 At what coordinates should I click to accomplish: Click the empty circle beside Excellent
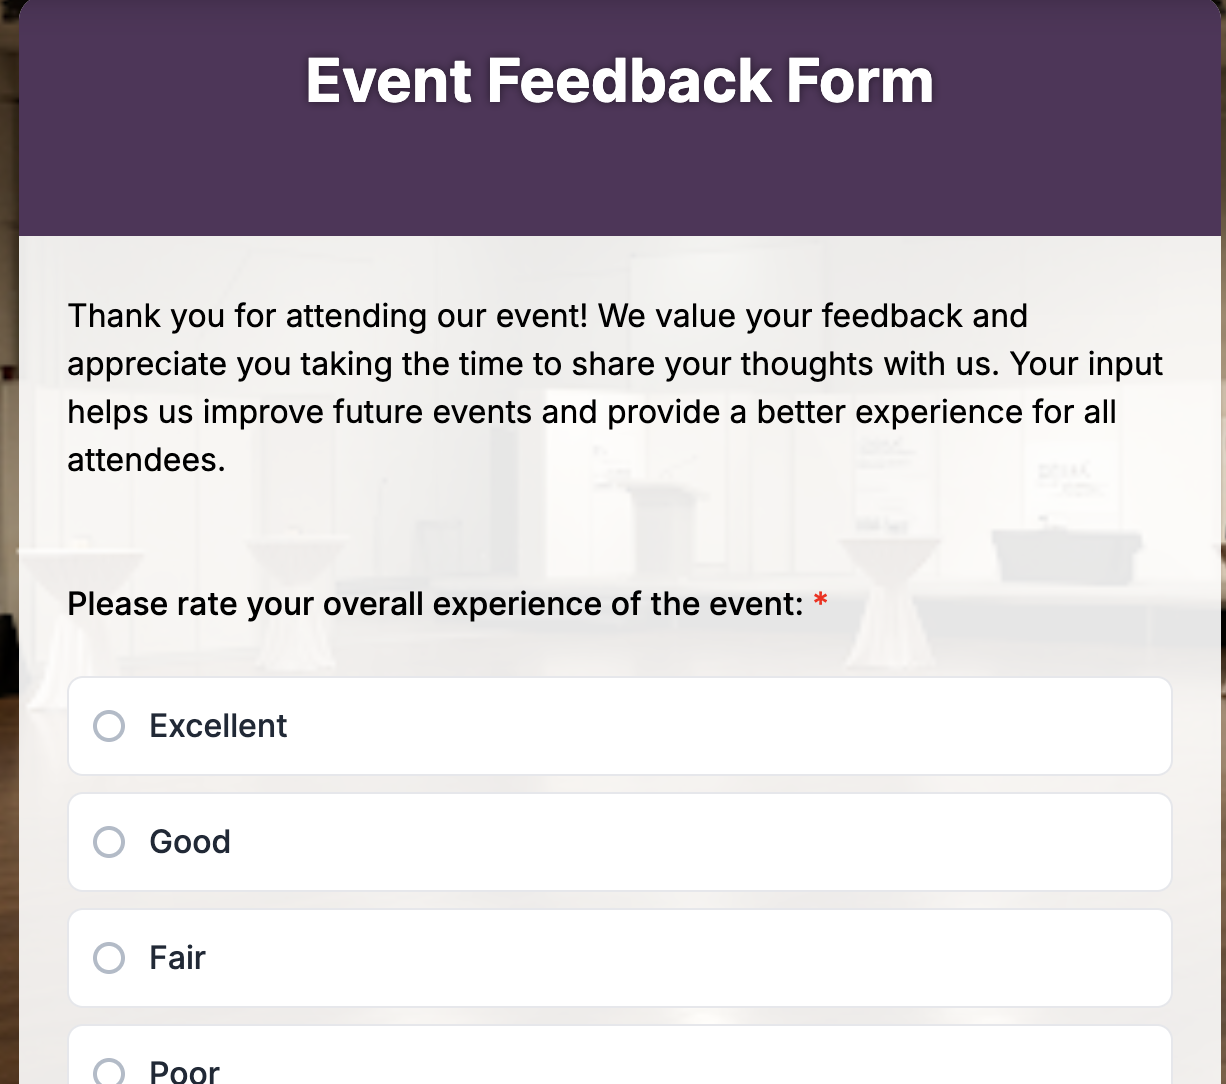coord(109,726)
